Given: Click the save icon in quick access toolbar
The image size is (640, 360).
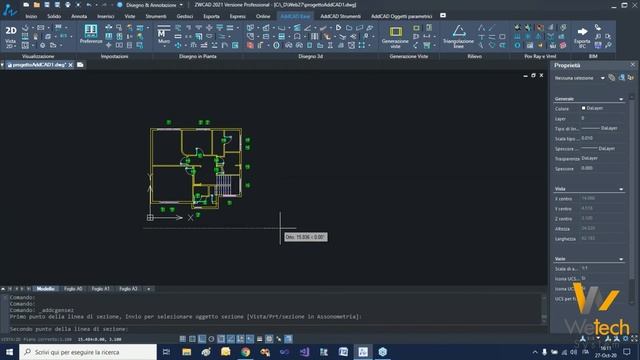Looking at the screenshot, I should tap(47, 5).
